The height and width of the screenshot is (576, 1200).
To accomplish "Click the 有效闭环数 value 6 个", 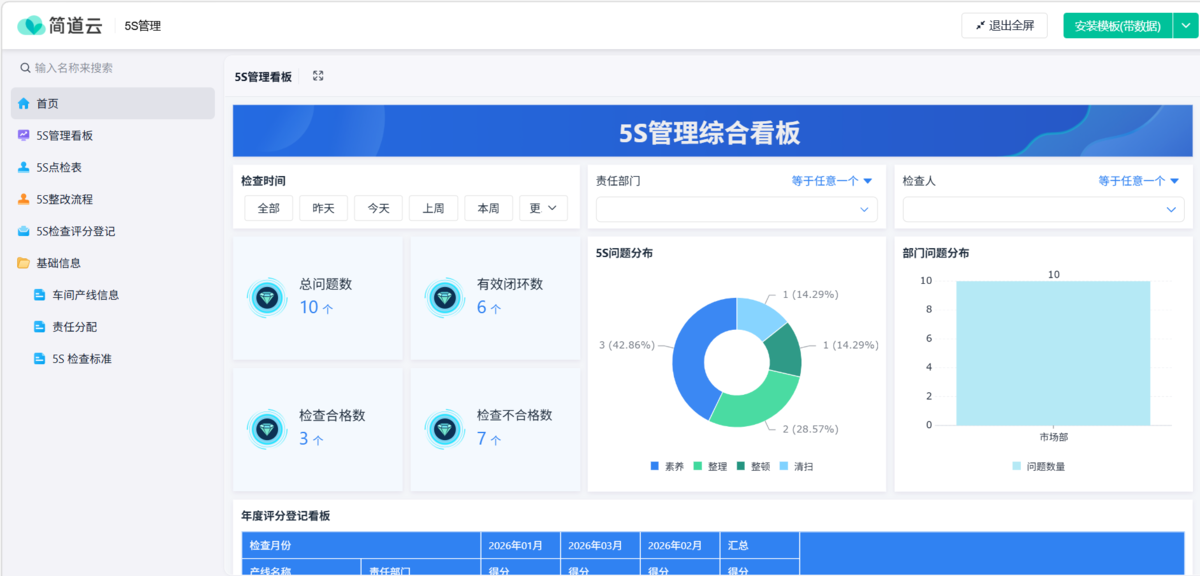I will pyautogui.click(x=489, y=308).
